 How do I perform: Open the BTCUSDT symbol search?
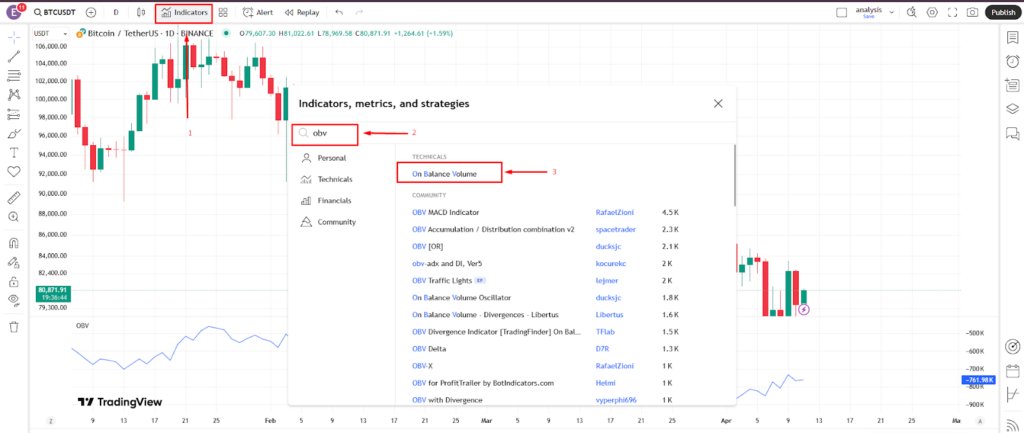pos(56,12)
